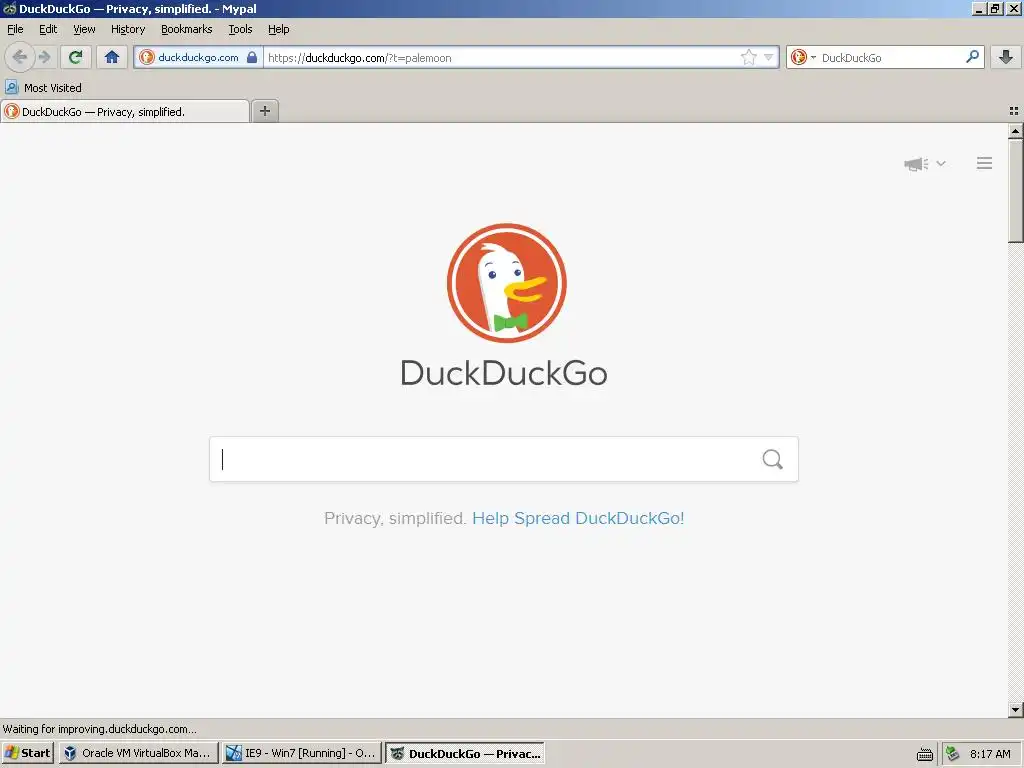This screenshot has height=768, width=1024.
Task: Click the DuckDuckGo megaphone icon
Action: coord(916,164)
